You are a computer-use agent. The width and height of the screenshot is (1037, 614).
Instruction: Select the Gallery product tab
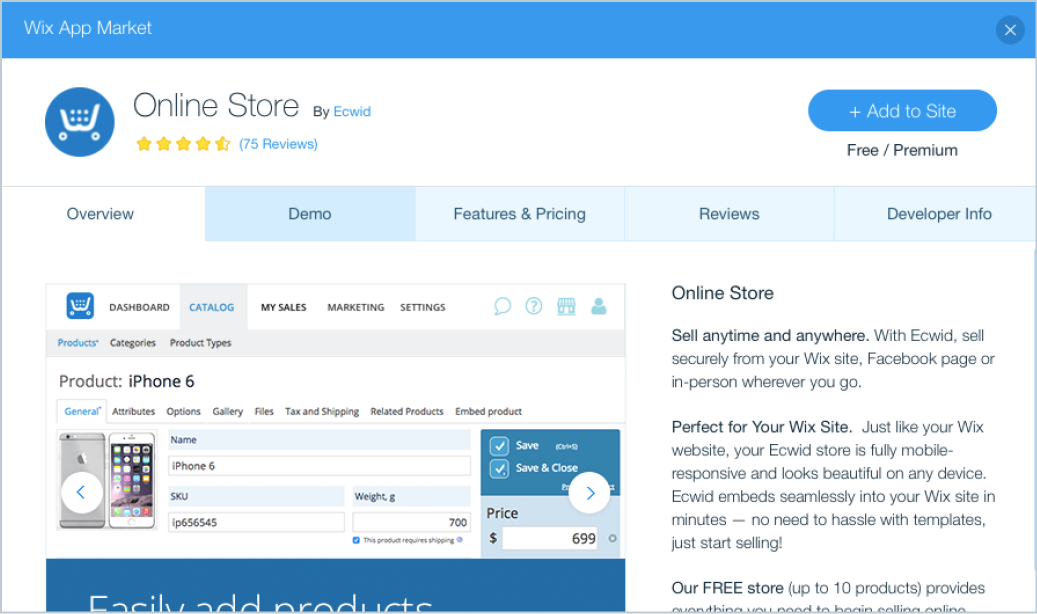[228, 411]
